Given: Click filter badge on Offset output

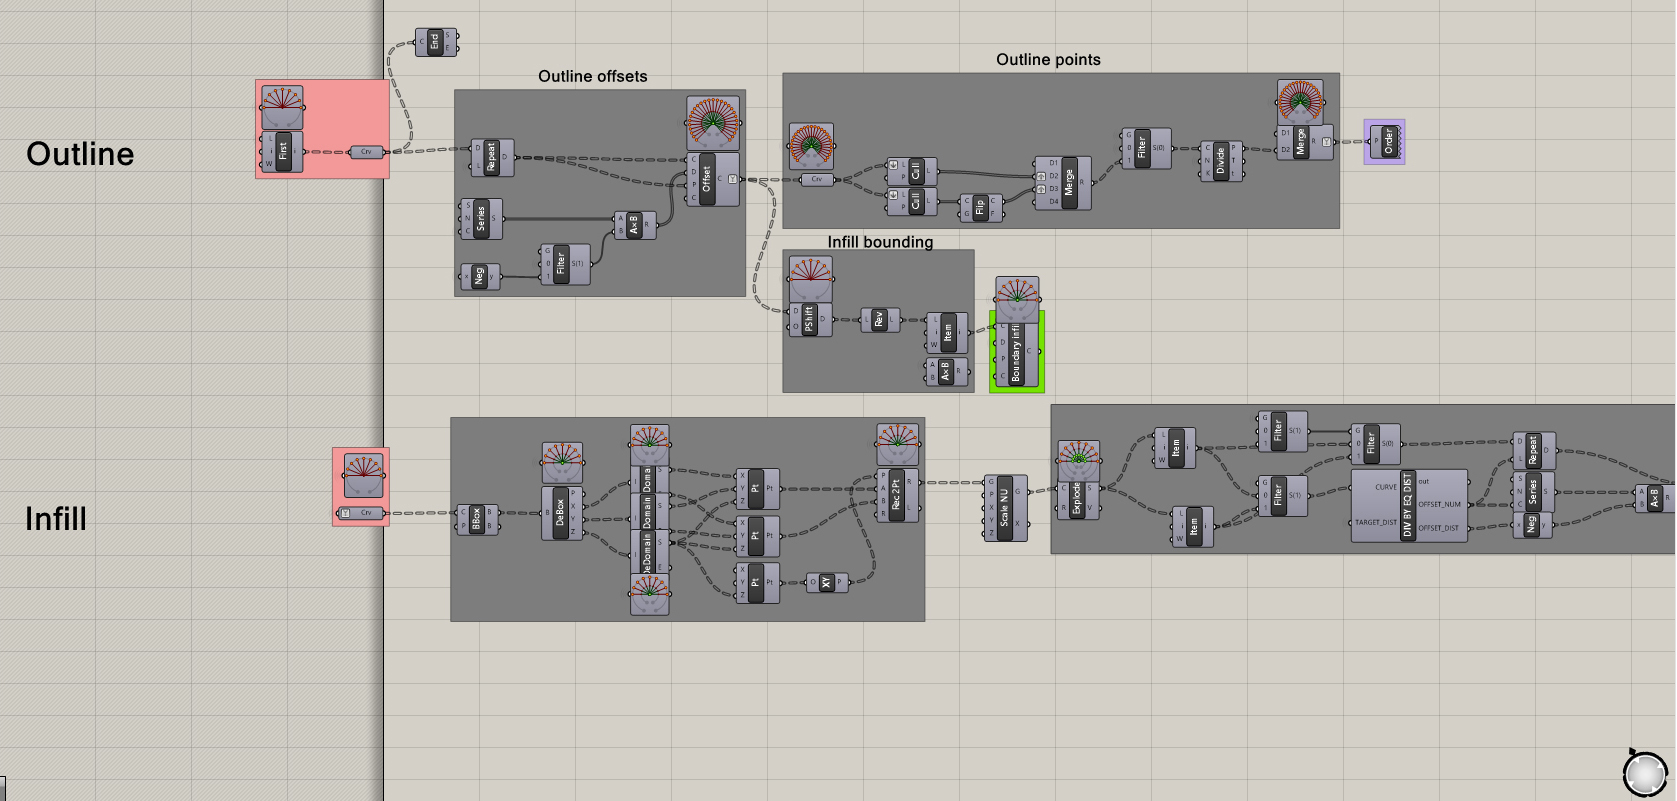Looking at the screenshot, I should 733,179.
